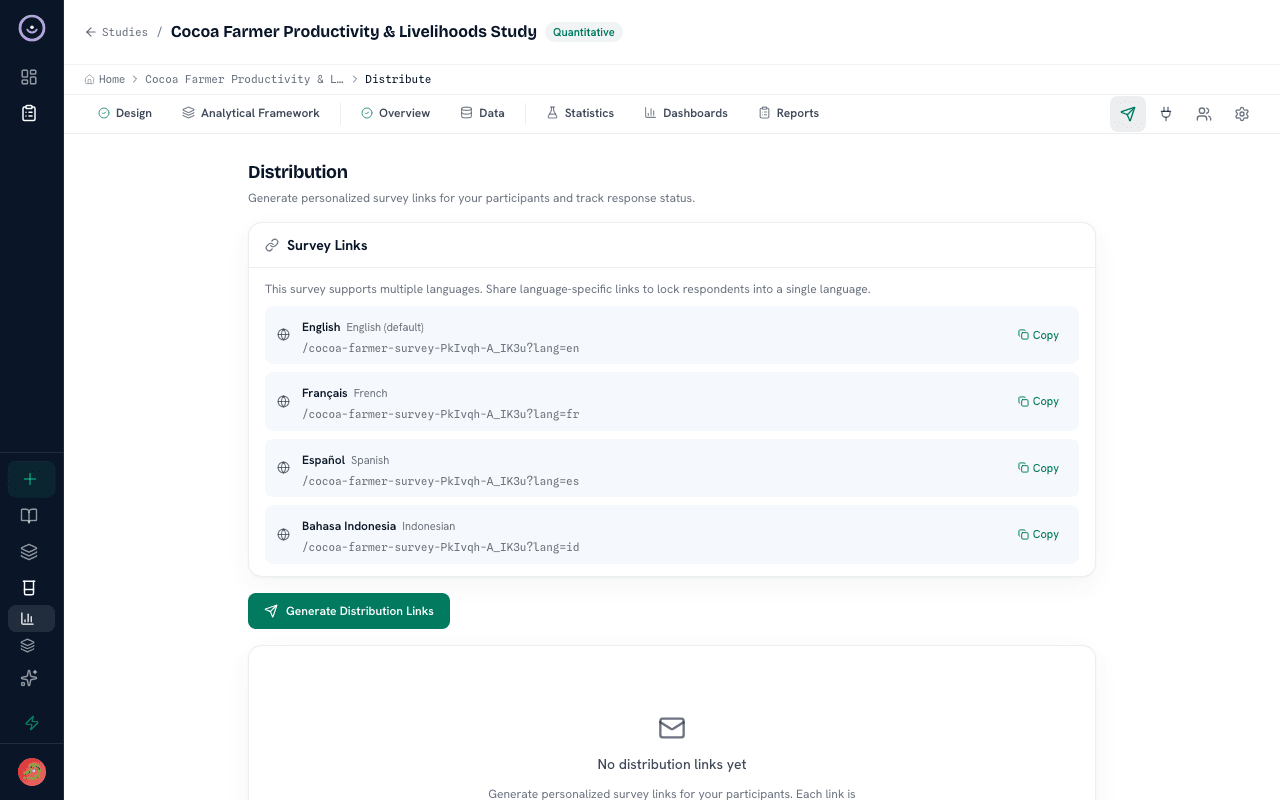This screenshot has width=1280, height=800.
Task: Copy the Français survey link
Action: (1038, 401)
